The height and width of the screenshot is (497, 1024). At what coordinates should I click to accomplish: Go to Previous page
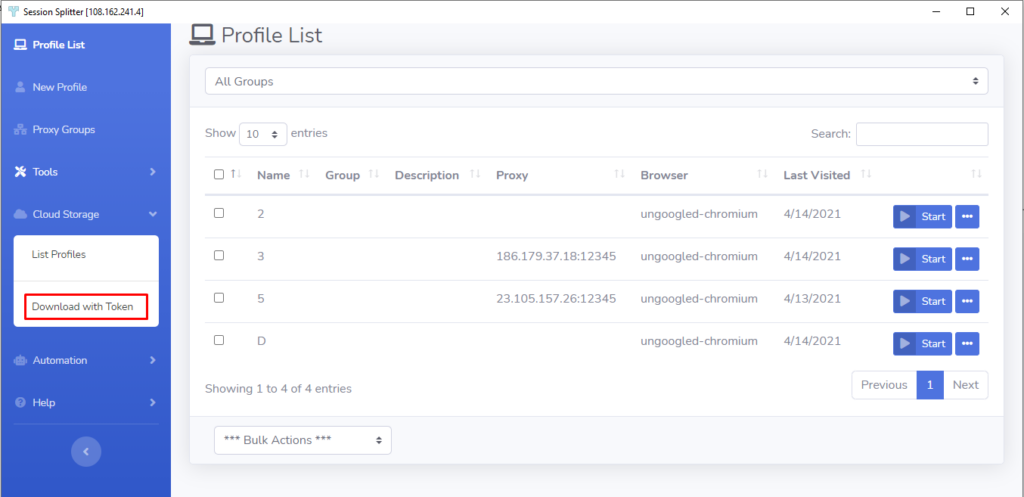[884, 385]
